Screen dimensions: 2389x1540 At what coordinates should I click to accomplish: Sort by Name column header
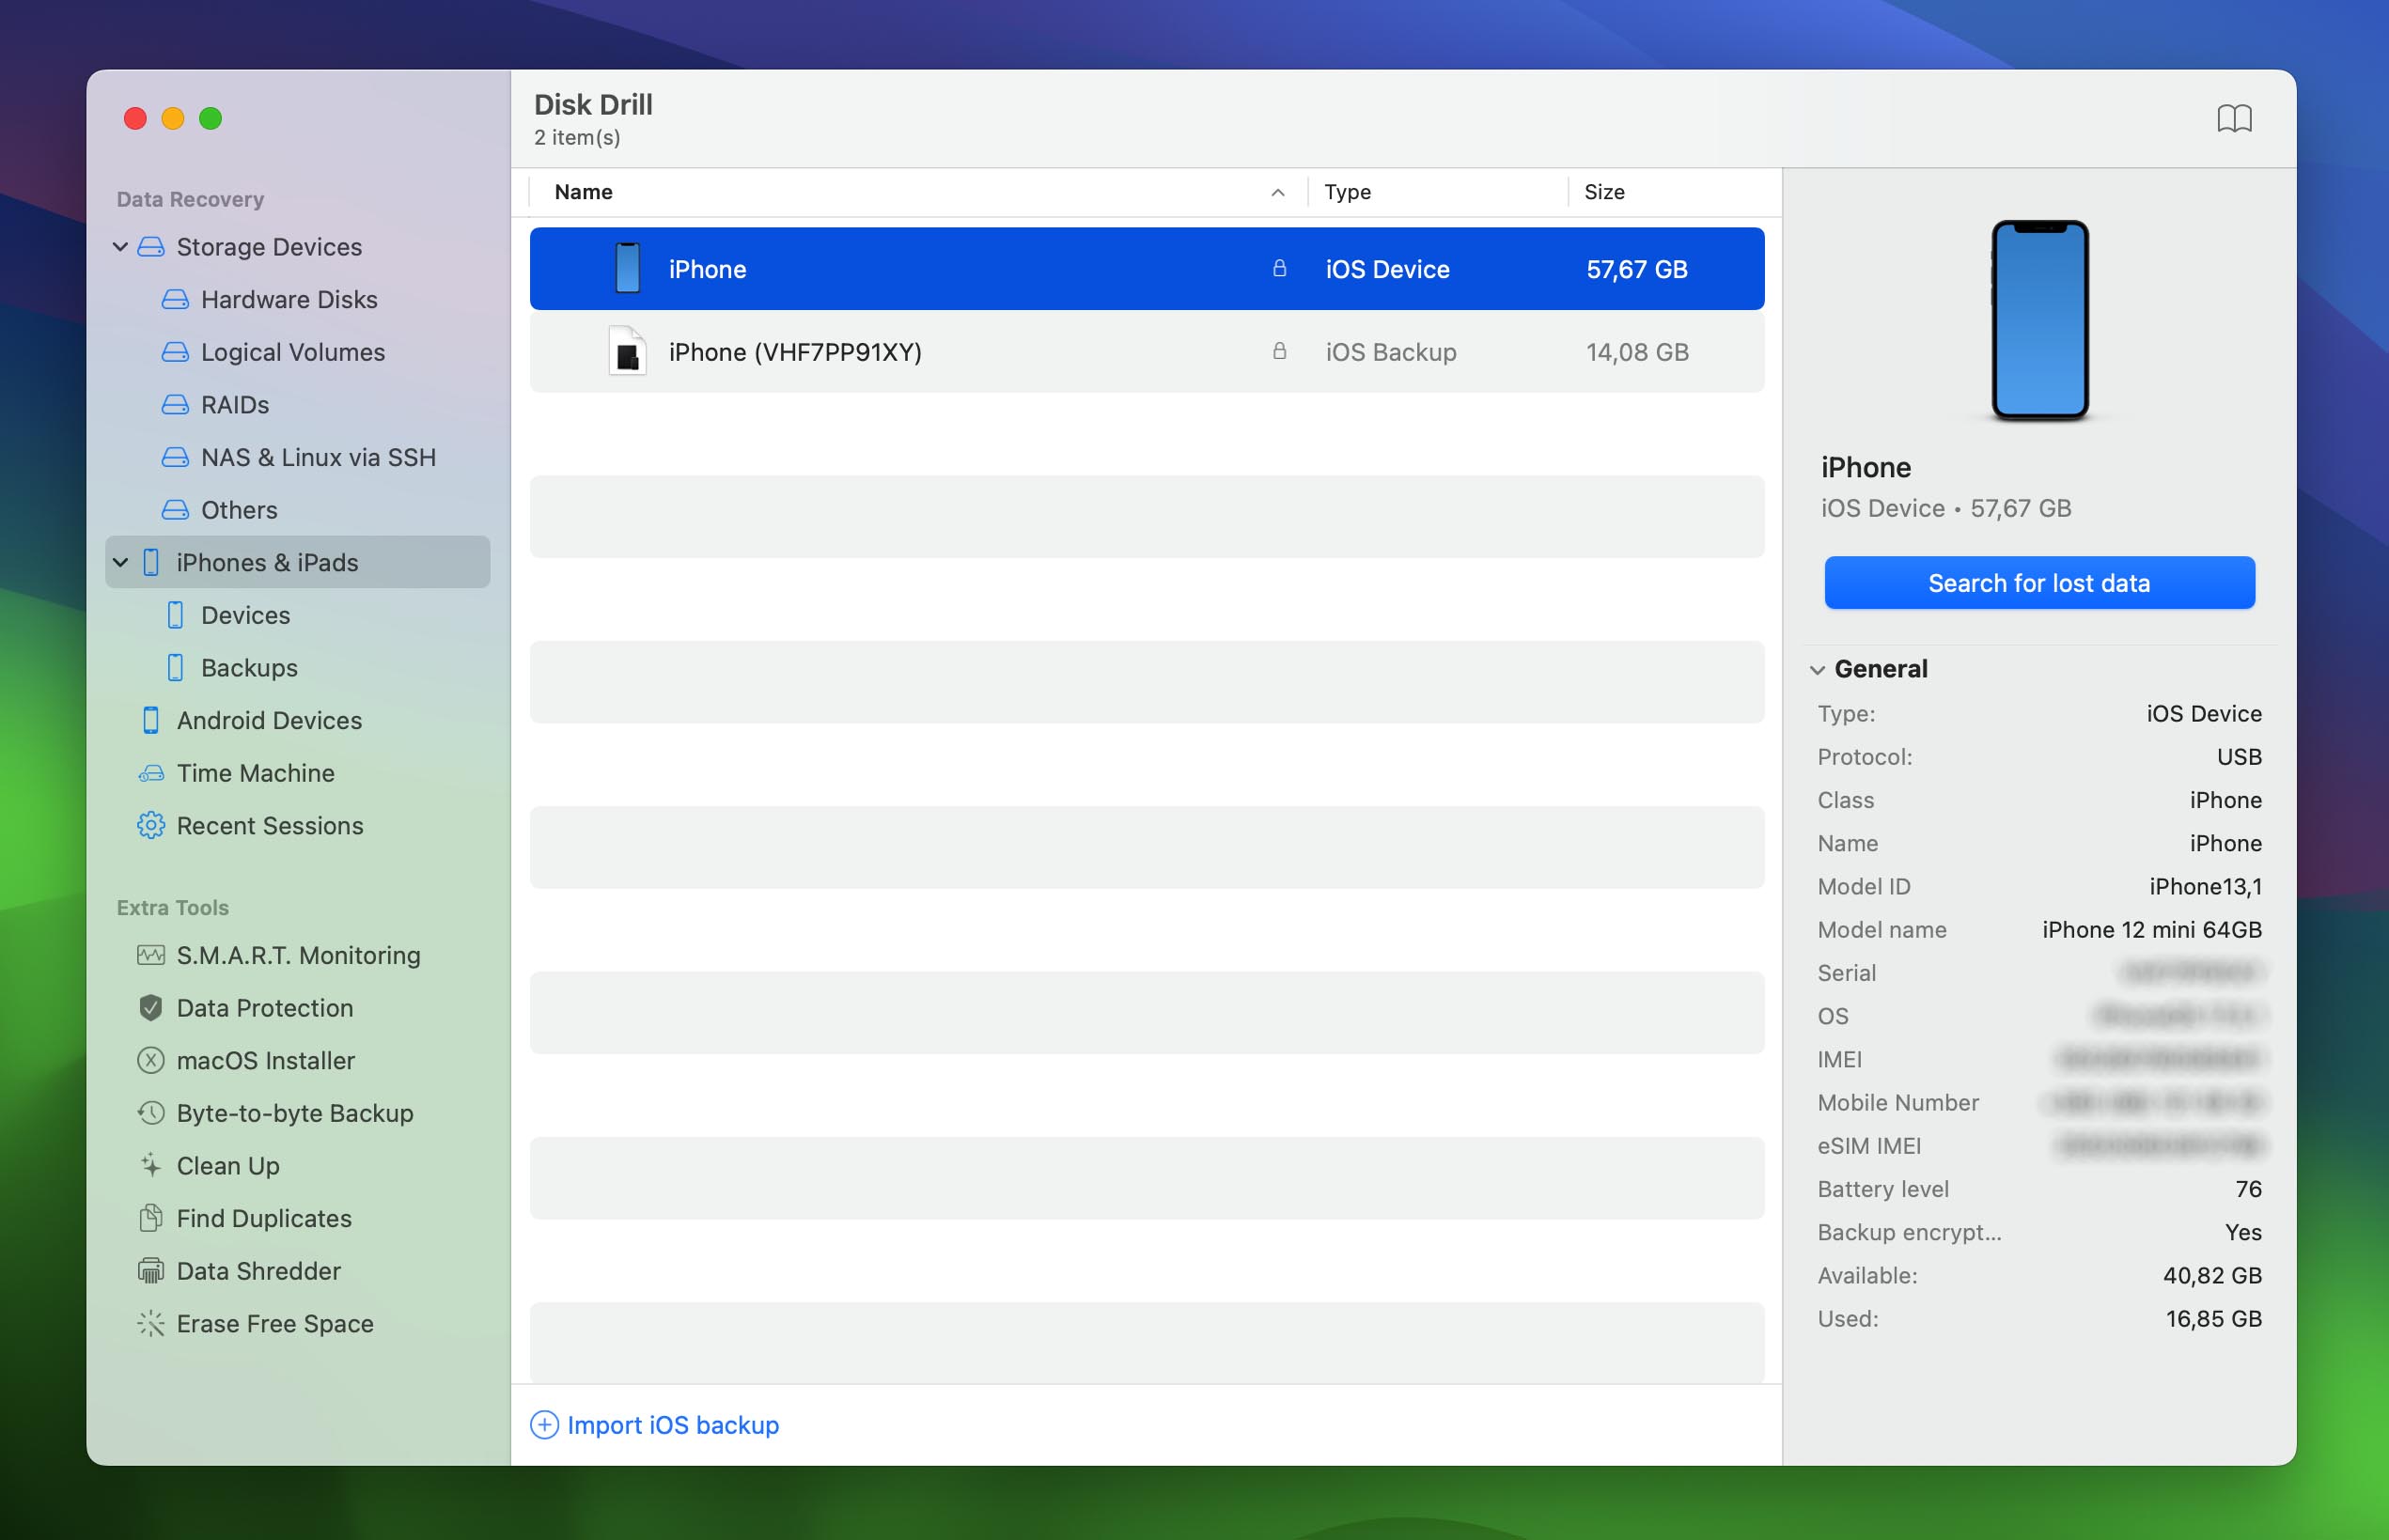point(583,192)
